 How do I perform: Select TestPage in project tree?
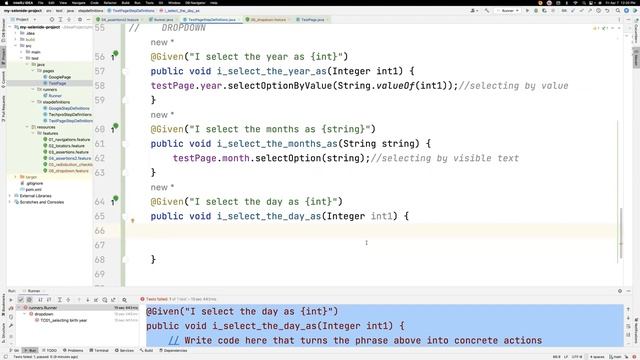[57, 83]
